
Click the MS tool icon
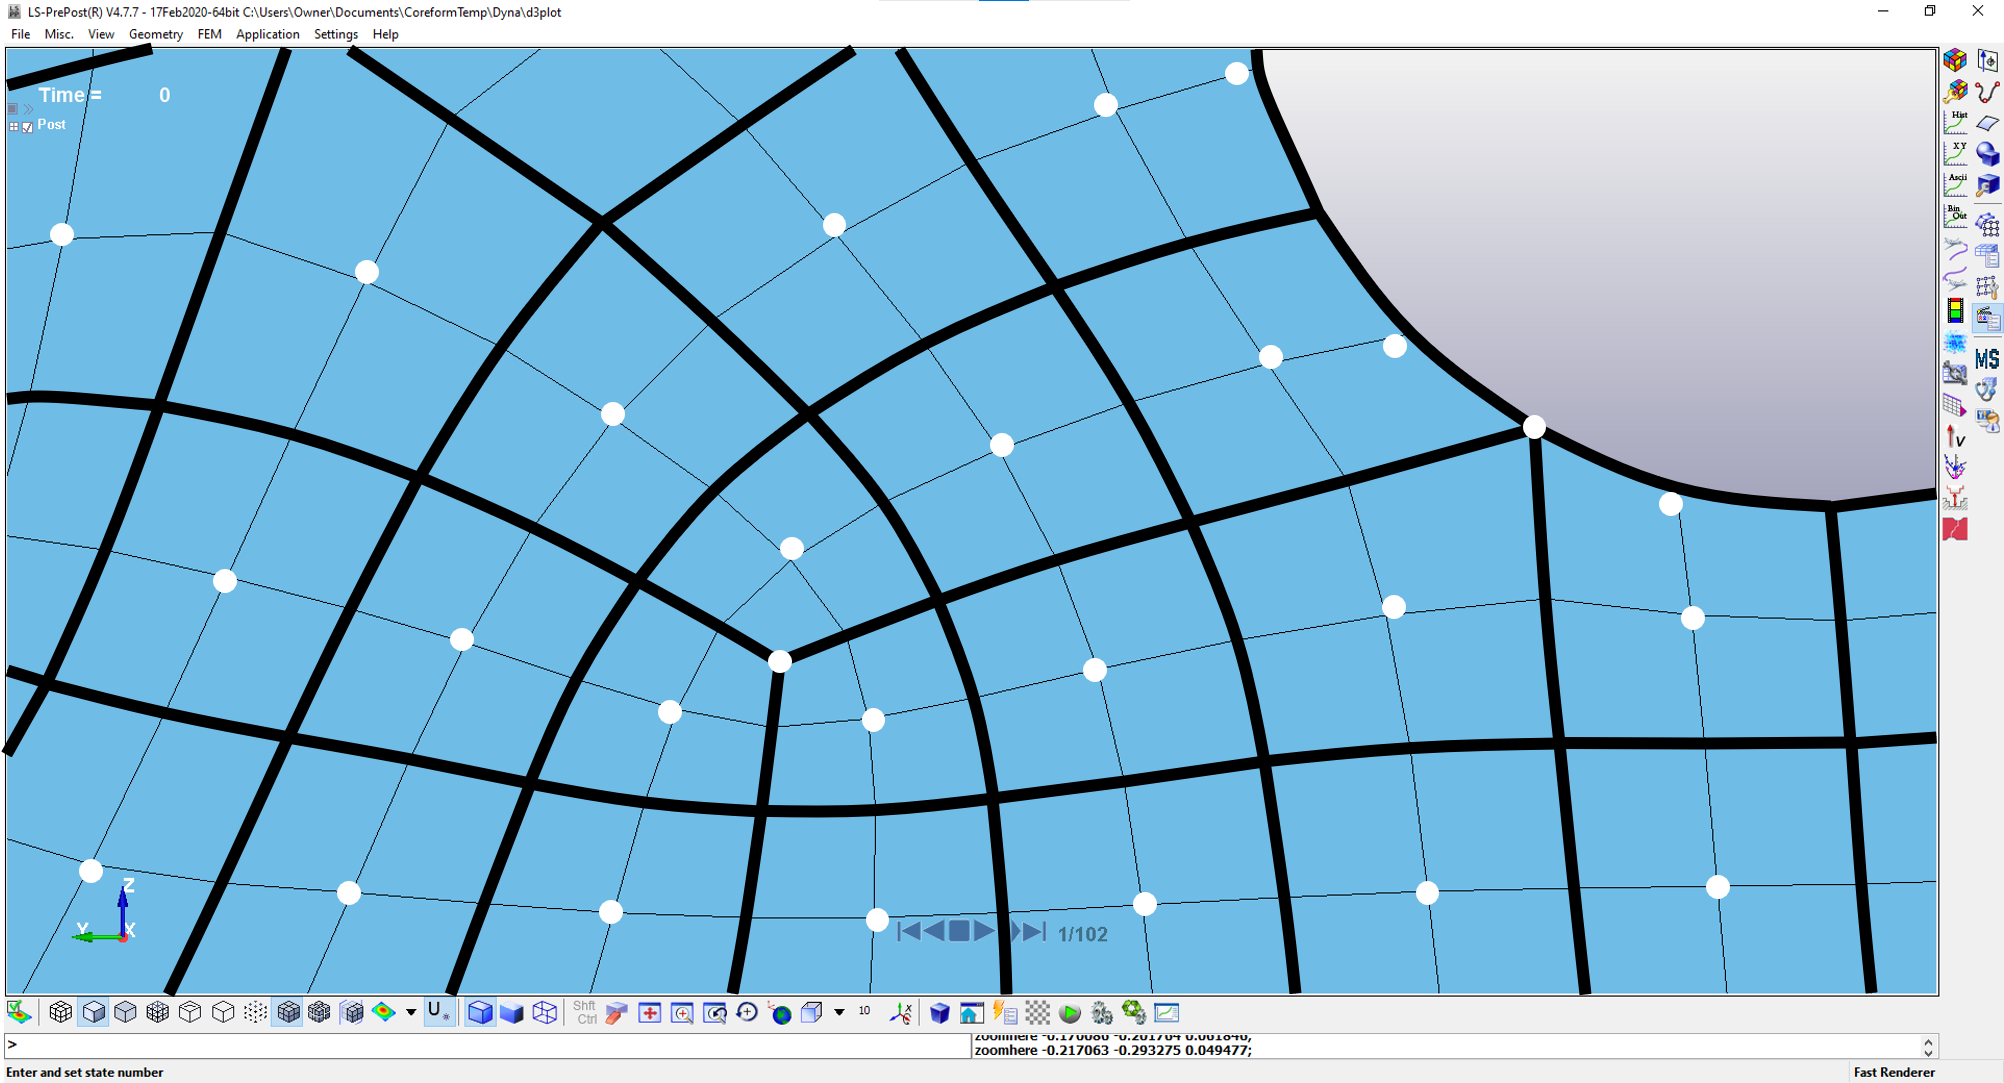(x=1987, y=359)
